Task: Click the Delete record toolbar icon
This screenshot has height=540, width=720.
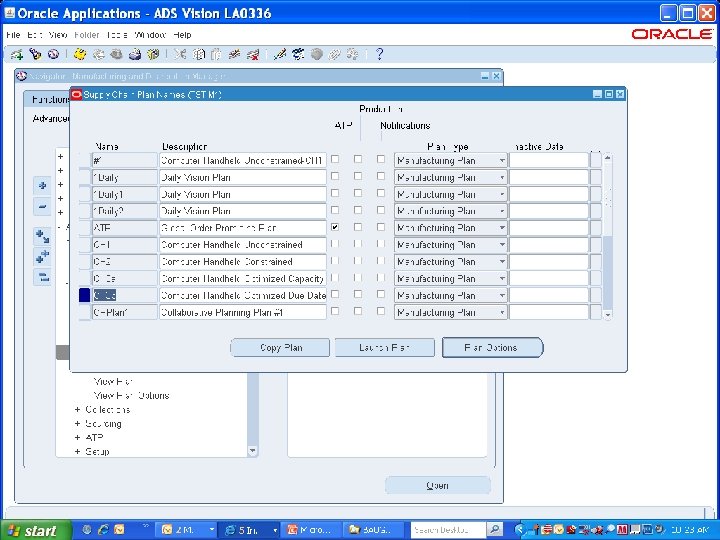Action: tap(253, 54)
